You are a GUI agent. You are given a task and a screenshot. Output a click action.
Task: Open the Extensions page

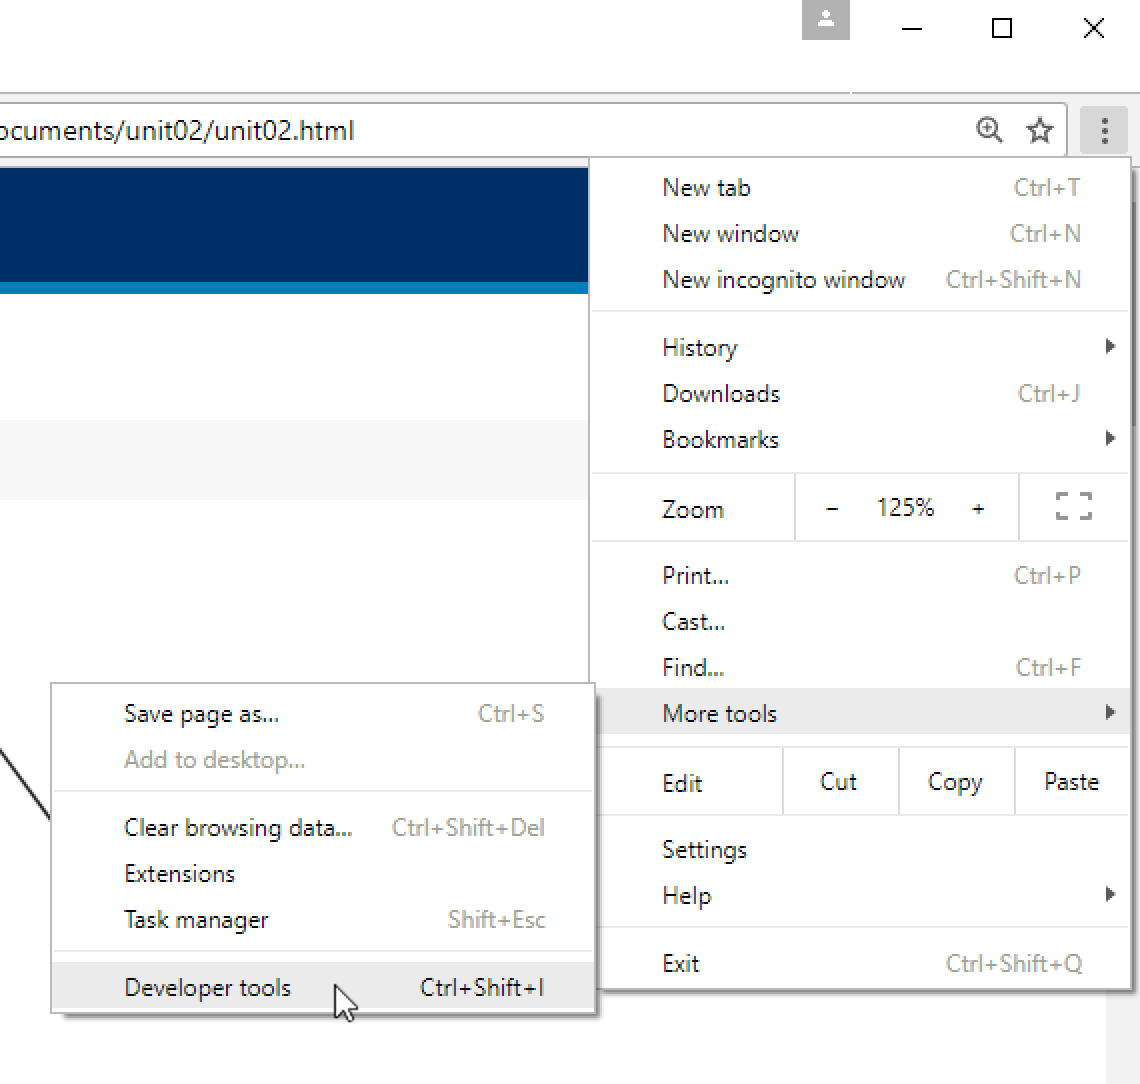coord(179,873)
